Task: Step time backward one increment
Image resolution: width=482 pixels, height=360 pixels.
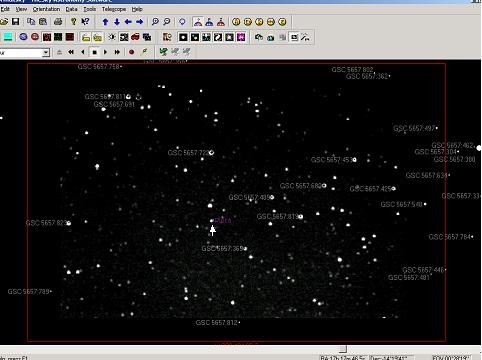Action: click(82, 52)
